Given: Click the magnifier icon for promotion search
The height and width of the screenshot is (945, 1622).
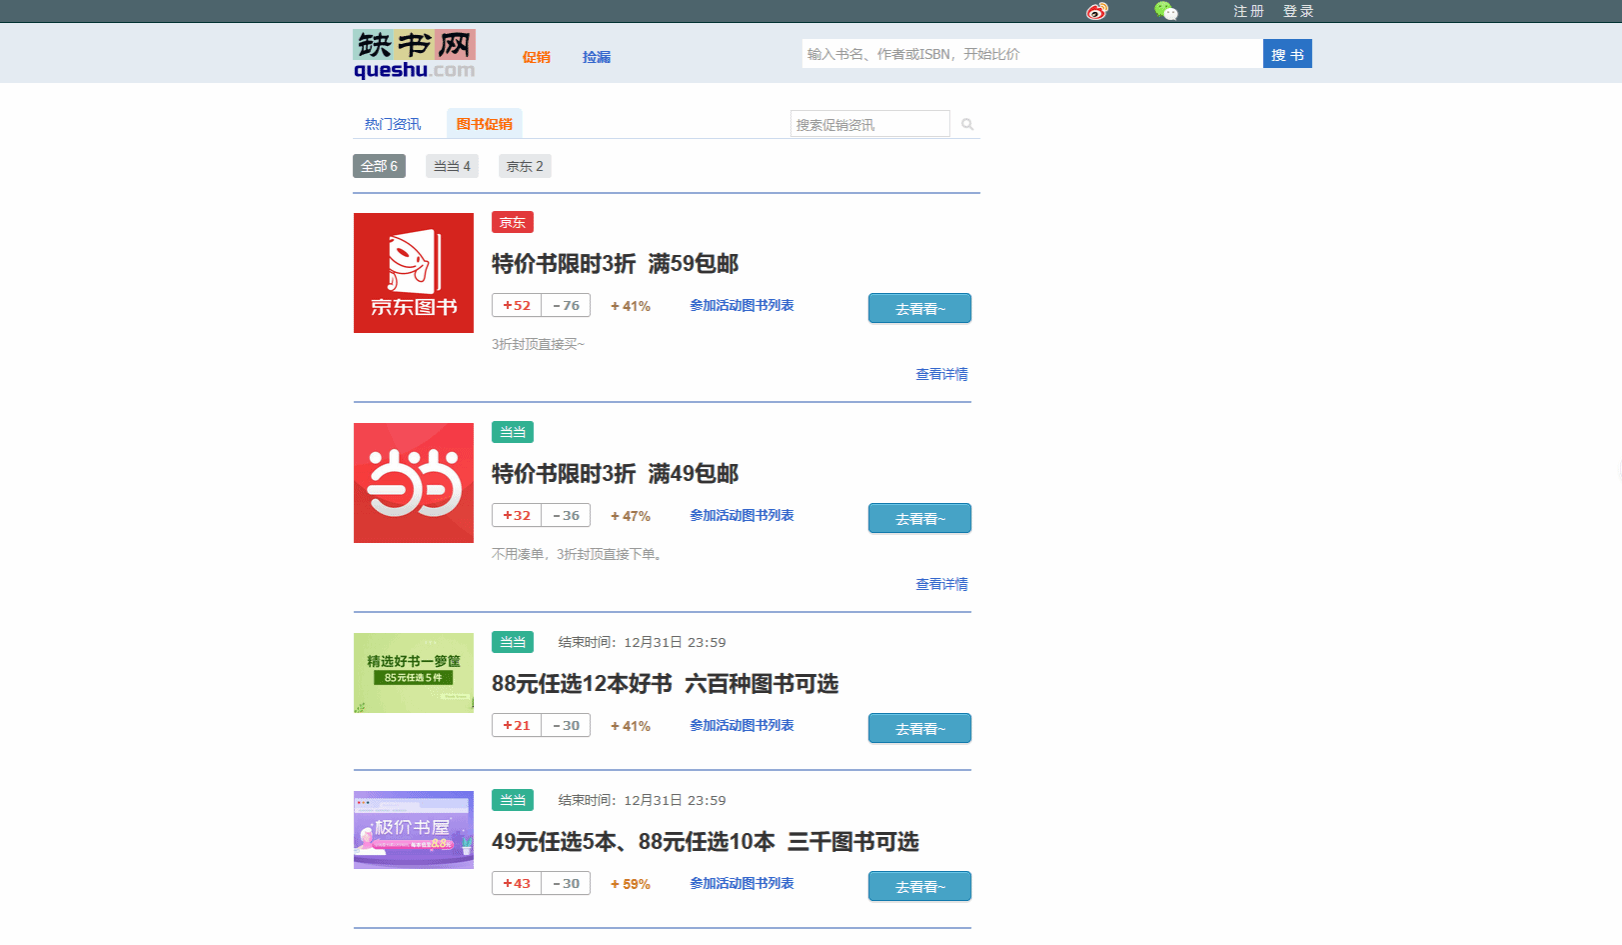Looking at the screenshot, I should coord(967,125).
